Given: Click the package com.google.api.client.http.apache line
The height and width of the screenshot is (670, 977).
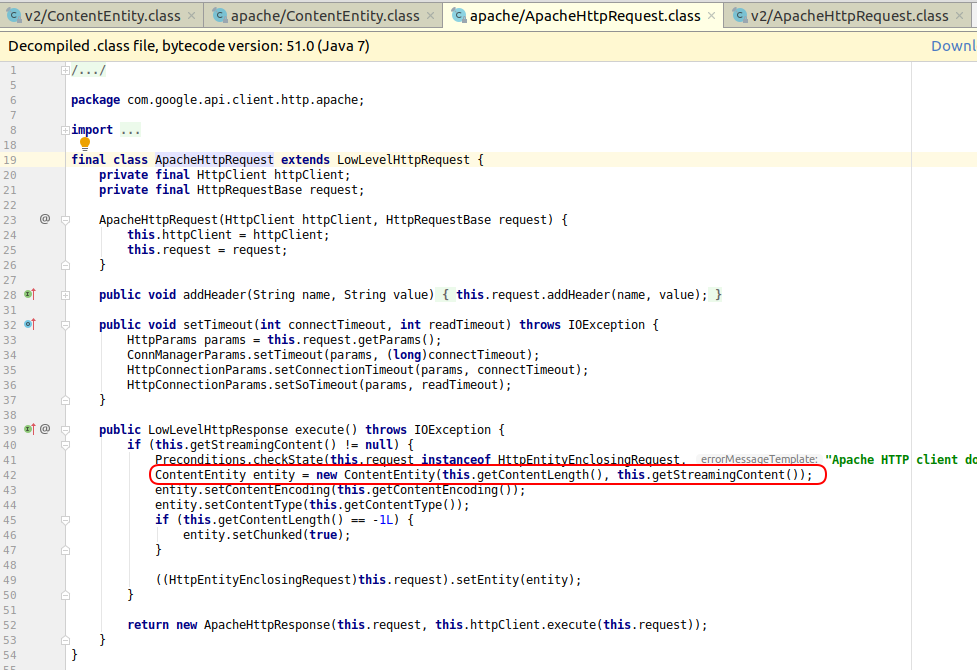Looking at the screenshot, I should tap(217, 100).
